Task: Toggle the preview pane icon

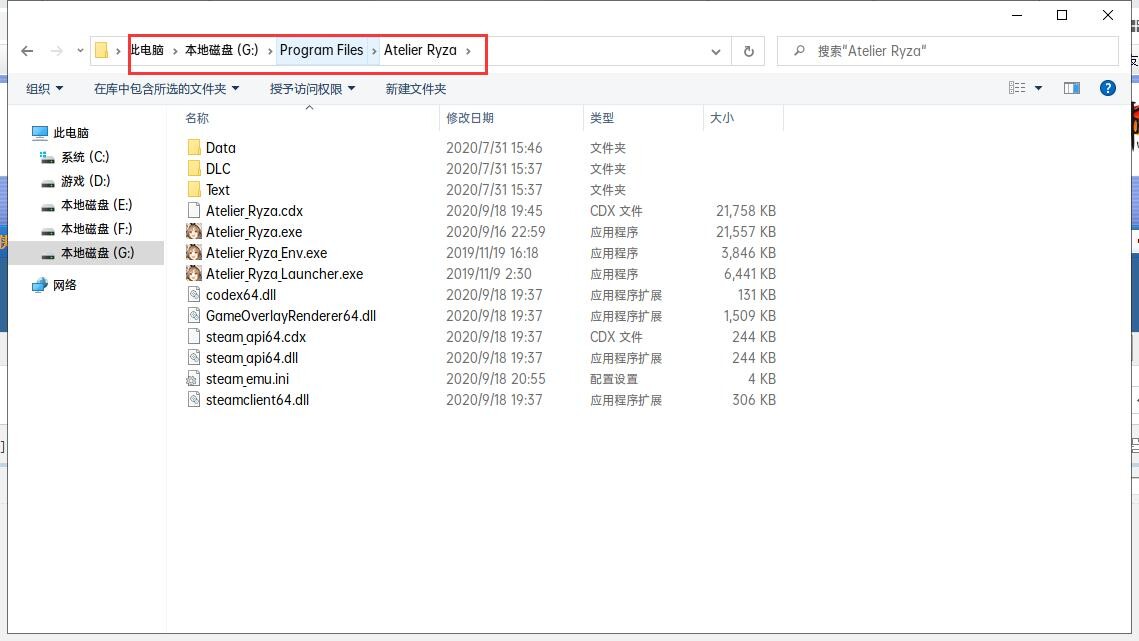Action: (x=1071, y=88)
